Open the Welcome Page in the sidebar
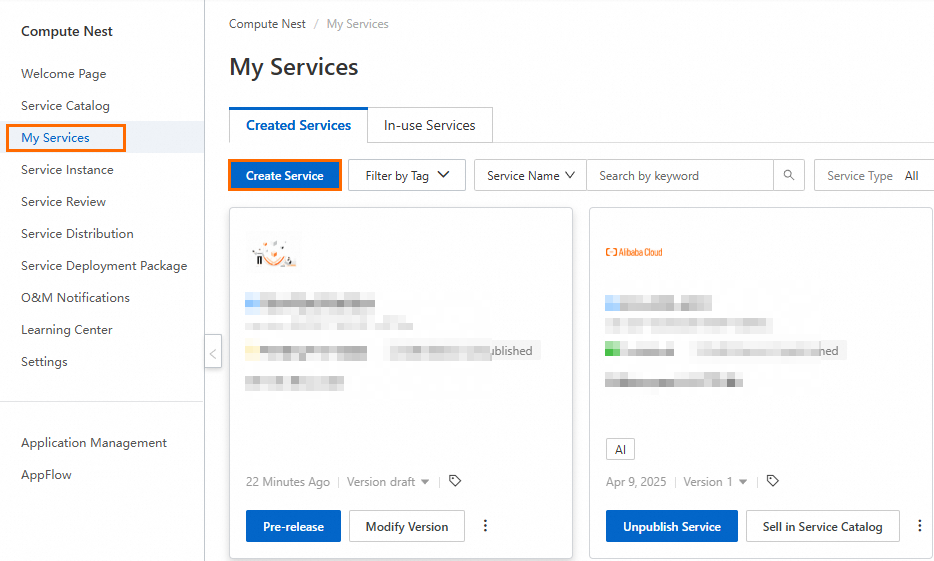 pyautogui.click(x=64, y=74)
